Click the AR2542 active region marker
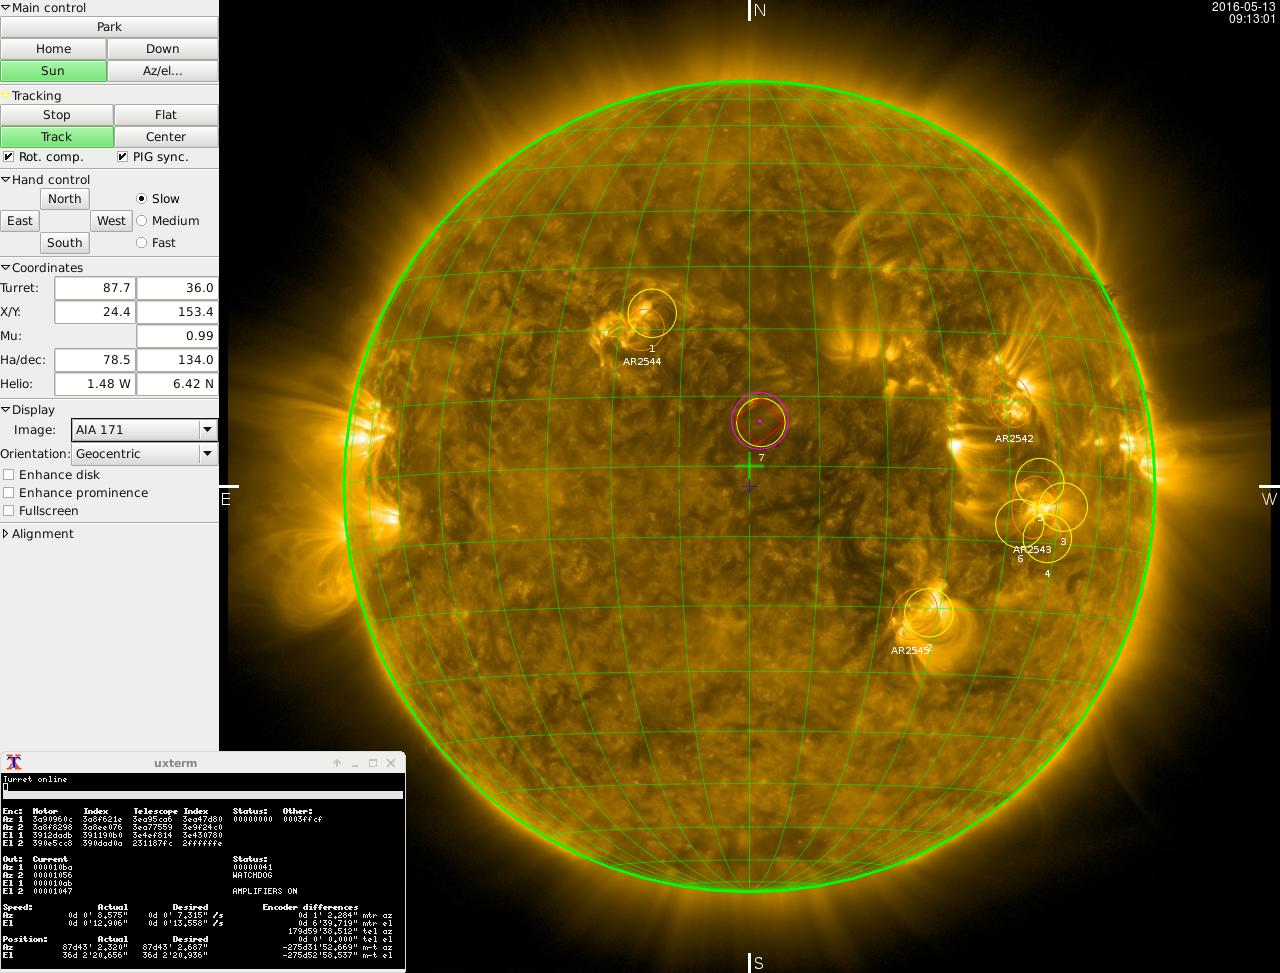The height and width of the screenshot is (973, 1280). [1011, 402]
